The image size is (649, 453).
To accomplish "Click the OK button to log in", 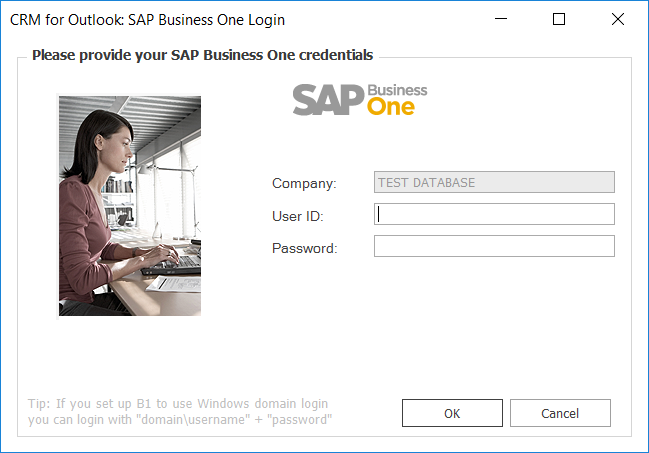I will coord(452,413).
